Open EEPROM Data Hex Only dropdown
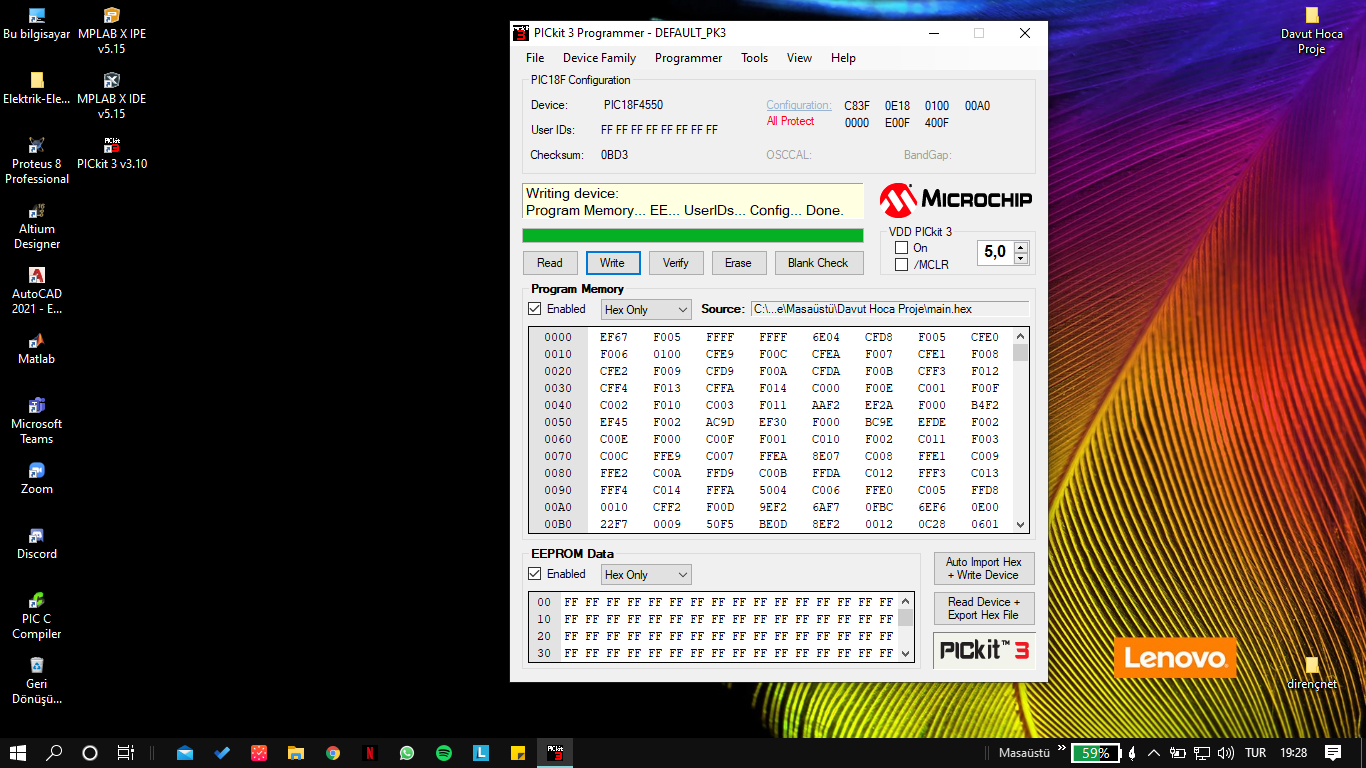Screen dimensions: 1366x768 click(646, 575)
